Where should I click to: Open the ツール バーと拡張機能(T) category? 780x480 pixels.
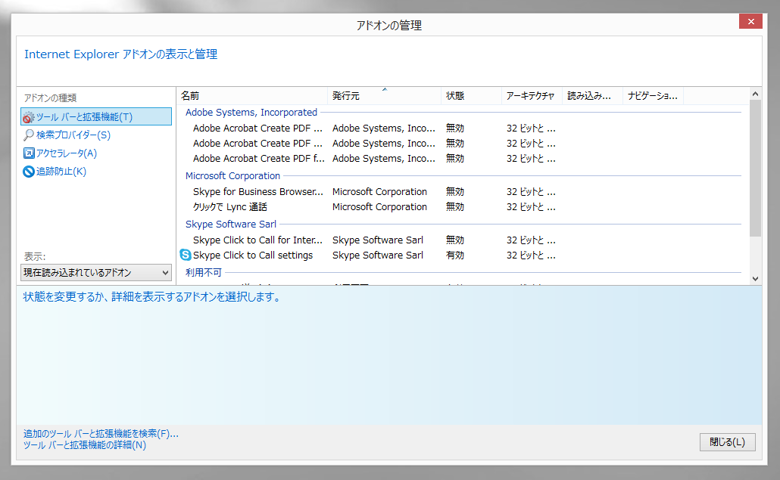pyautogui.click(x=96, y=117)
